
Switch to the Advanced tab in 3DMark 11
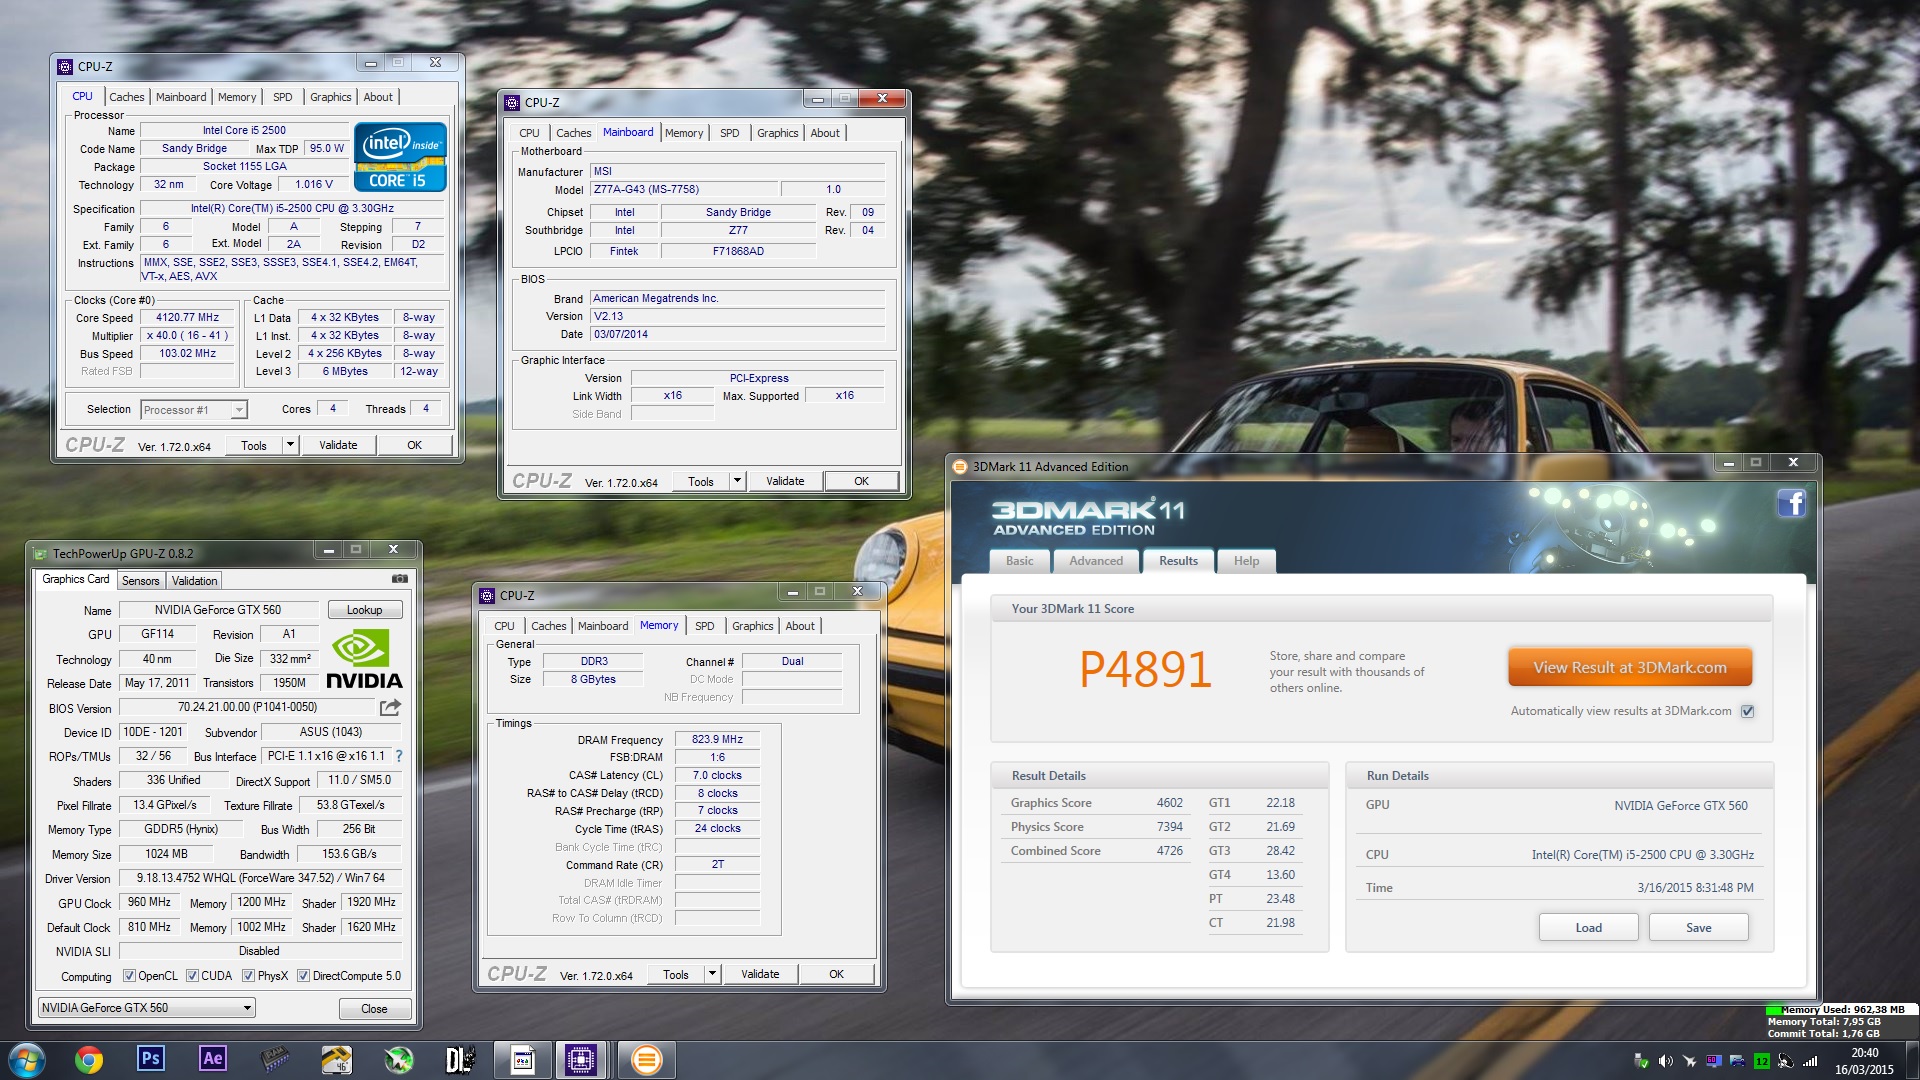click(1096, 561)
